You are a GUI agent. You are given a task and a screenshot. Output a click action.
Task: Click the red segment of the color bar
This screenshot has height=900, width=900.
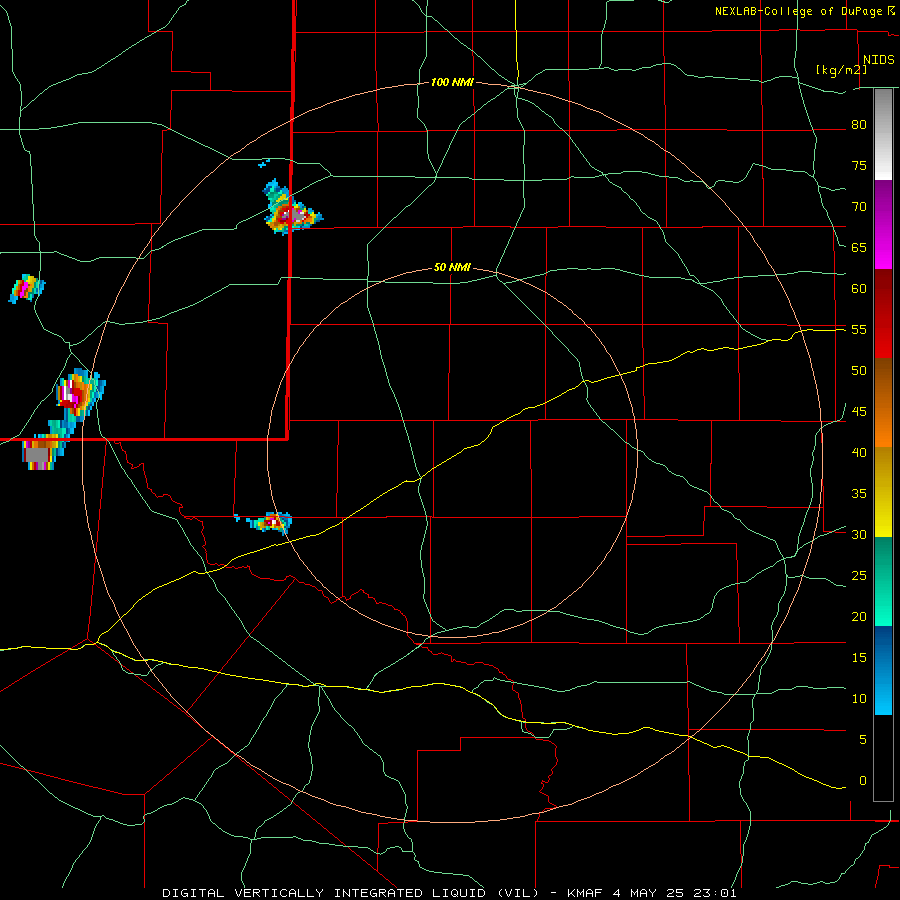(x=883, y=313)
